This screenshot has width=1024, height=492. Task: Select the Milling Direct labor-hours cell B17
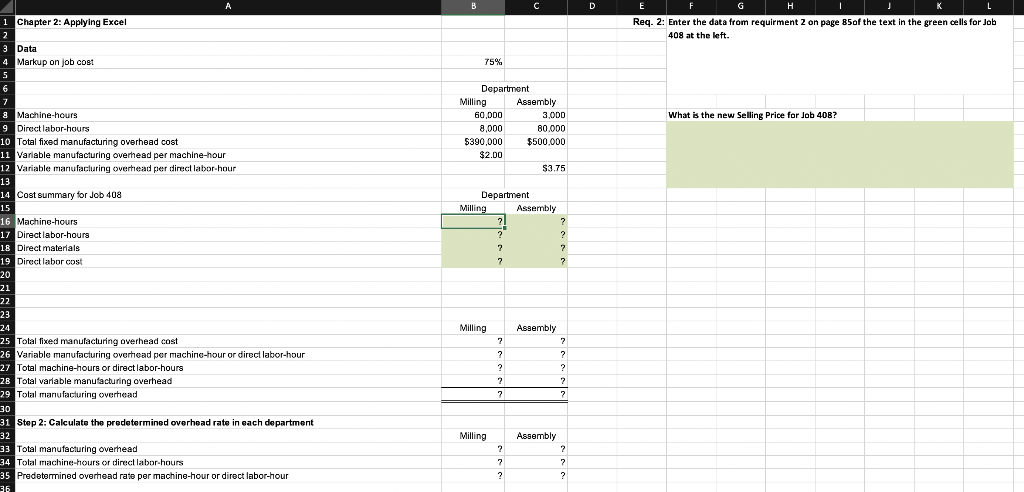[x=473, y=235]
